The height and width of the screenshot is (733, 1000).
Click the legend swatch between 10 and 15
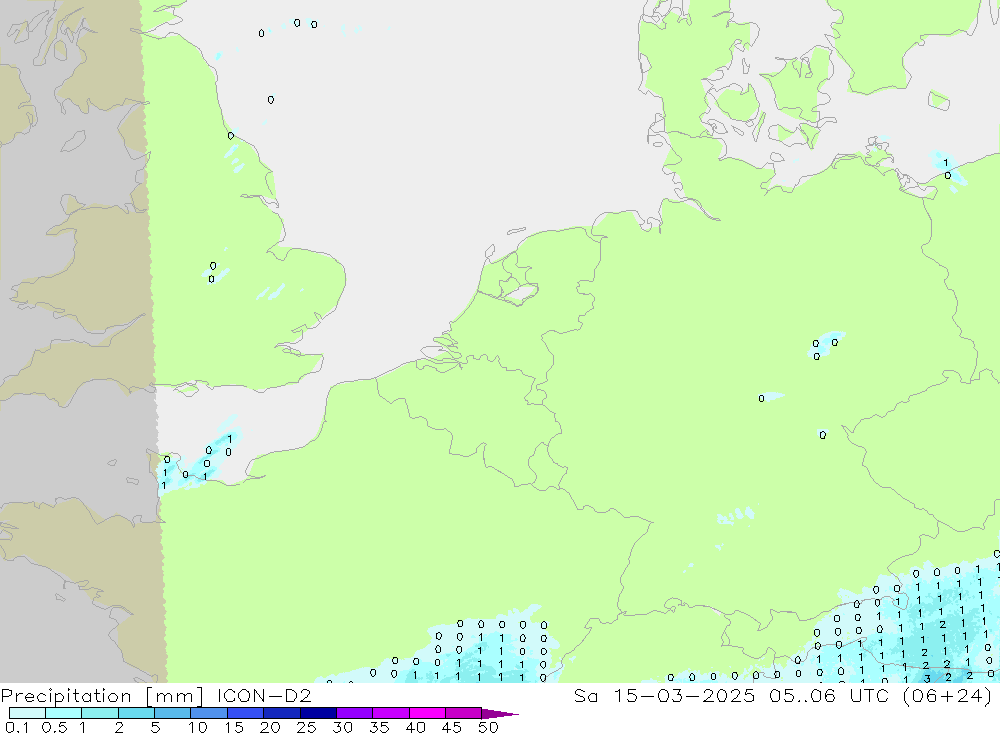(x=209, y=713)
